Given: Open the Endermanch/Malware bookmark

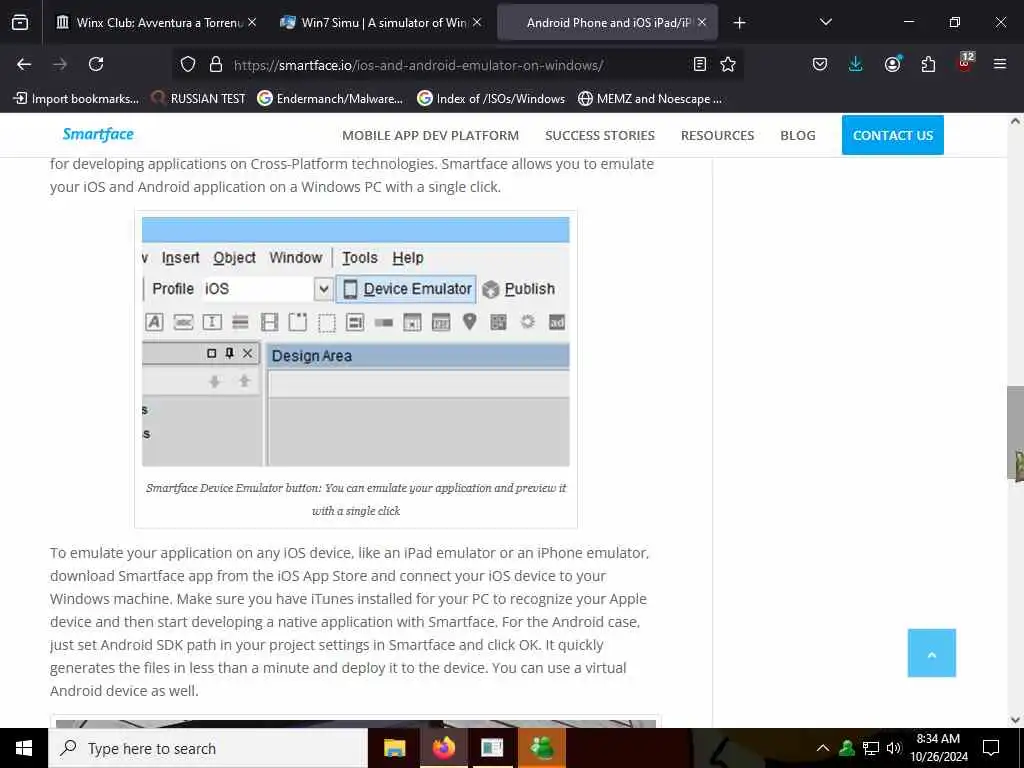Looking at the screenshot, I should [x=330, y=99].
